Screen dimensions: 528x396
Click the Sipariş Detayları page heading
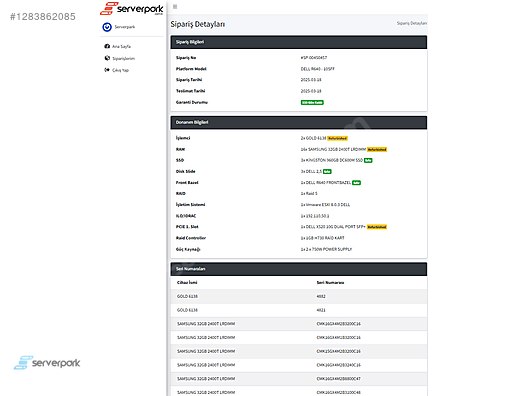click(x=198, y=24)
